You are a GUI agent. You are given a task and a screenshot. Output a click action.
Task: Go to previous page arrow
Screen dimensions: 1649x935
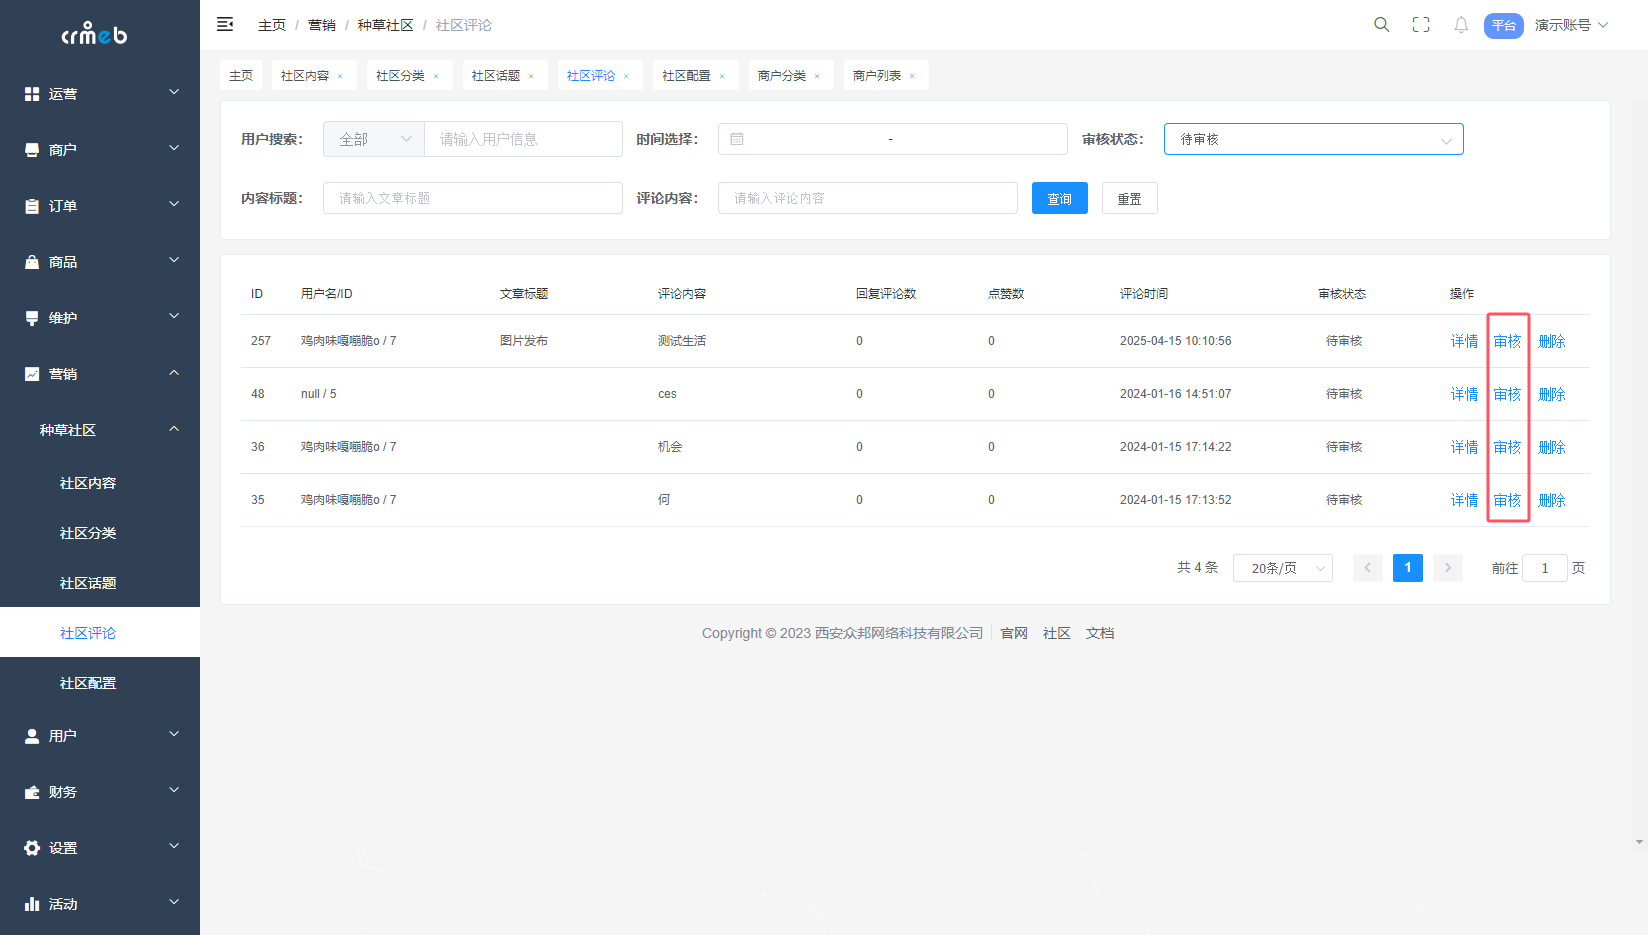tap(1368, 568)
